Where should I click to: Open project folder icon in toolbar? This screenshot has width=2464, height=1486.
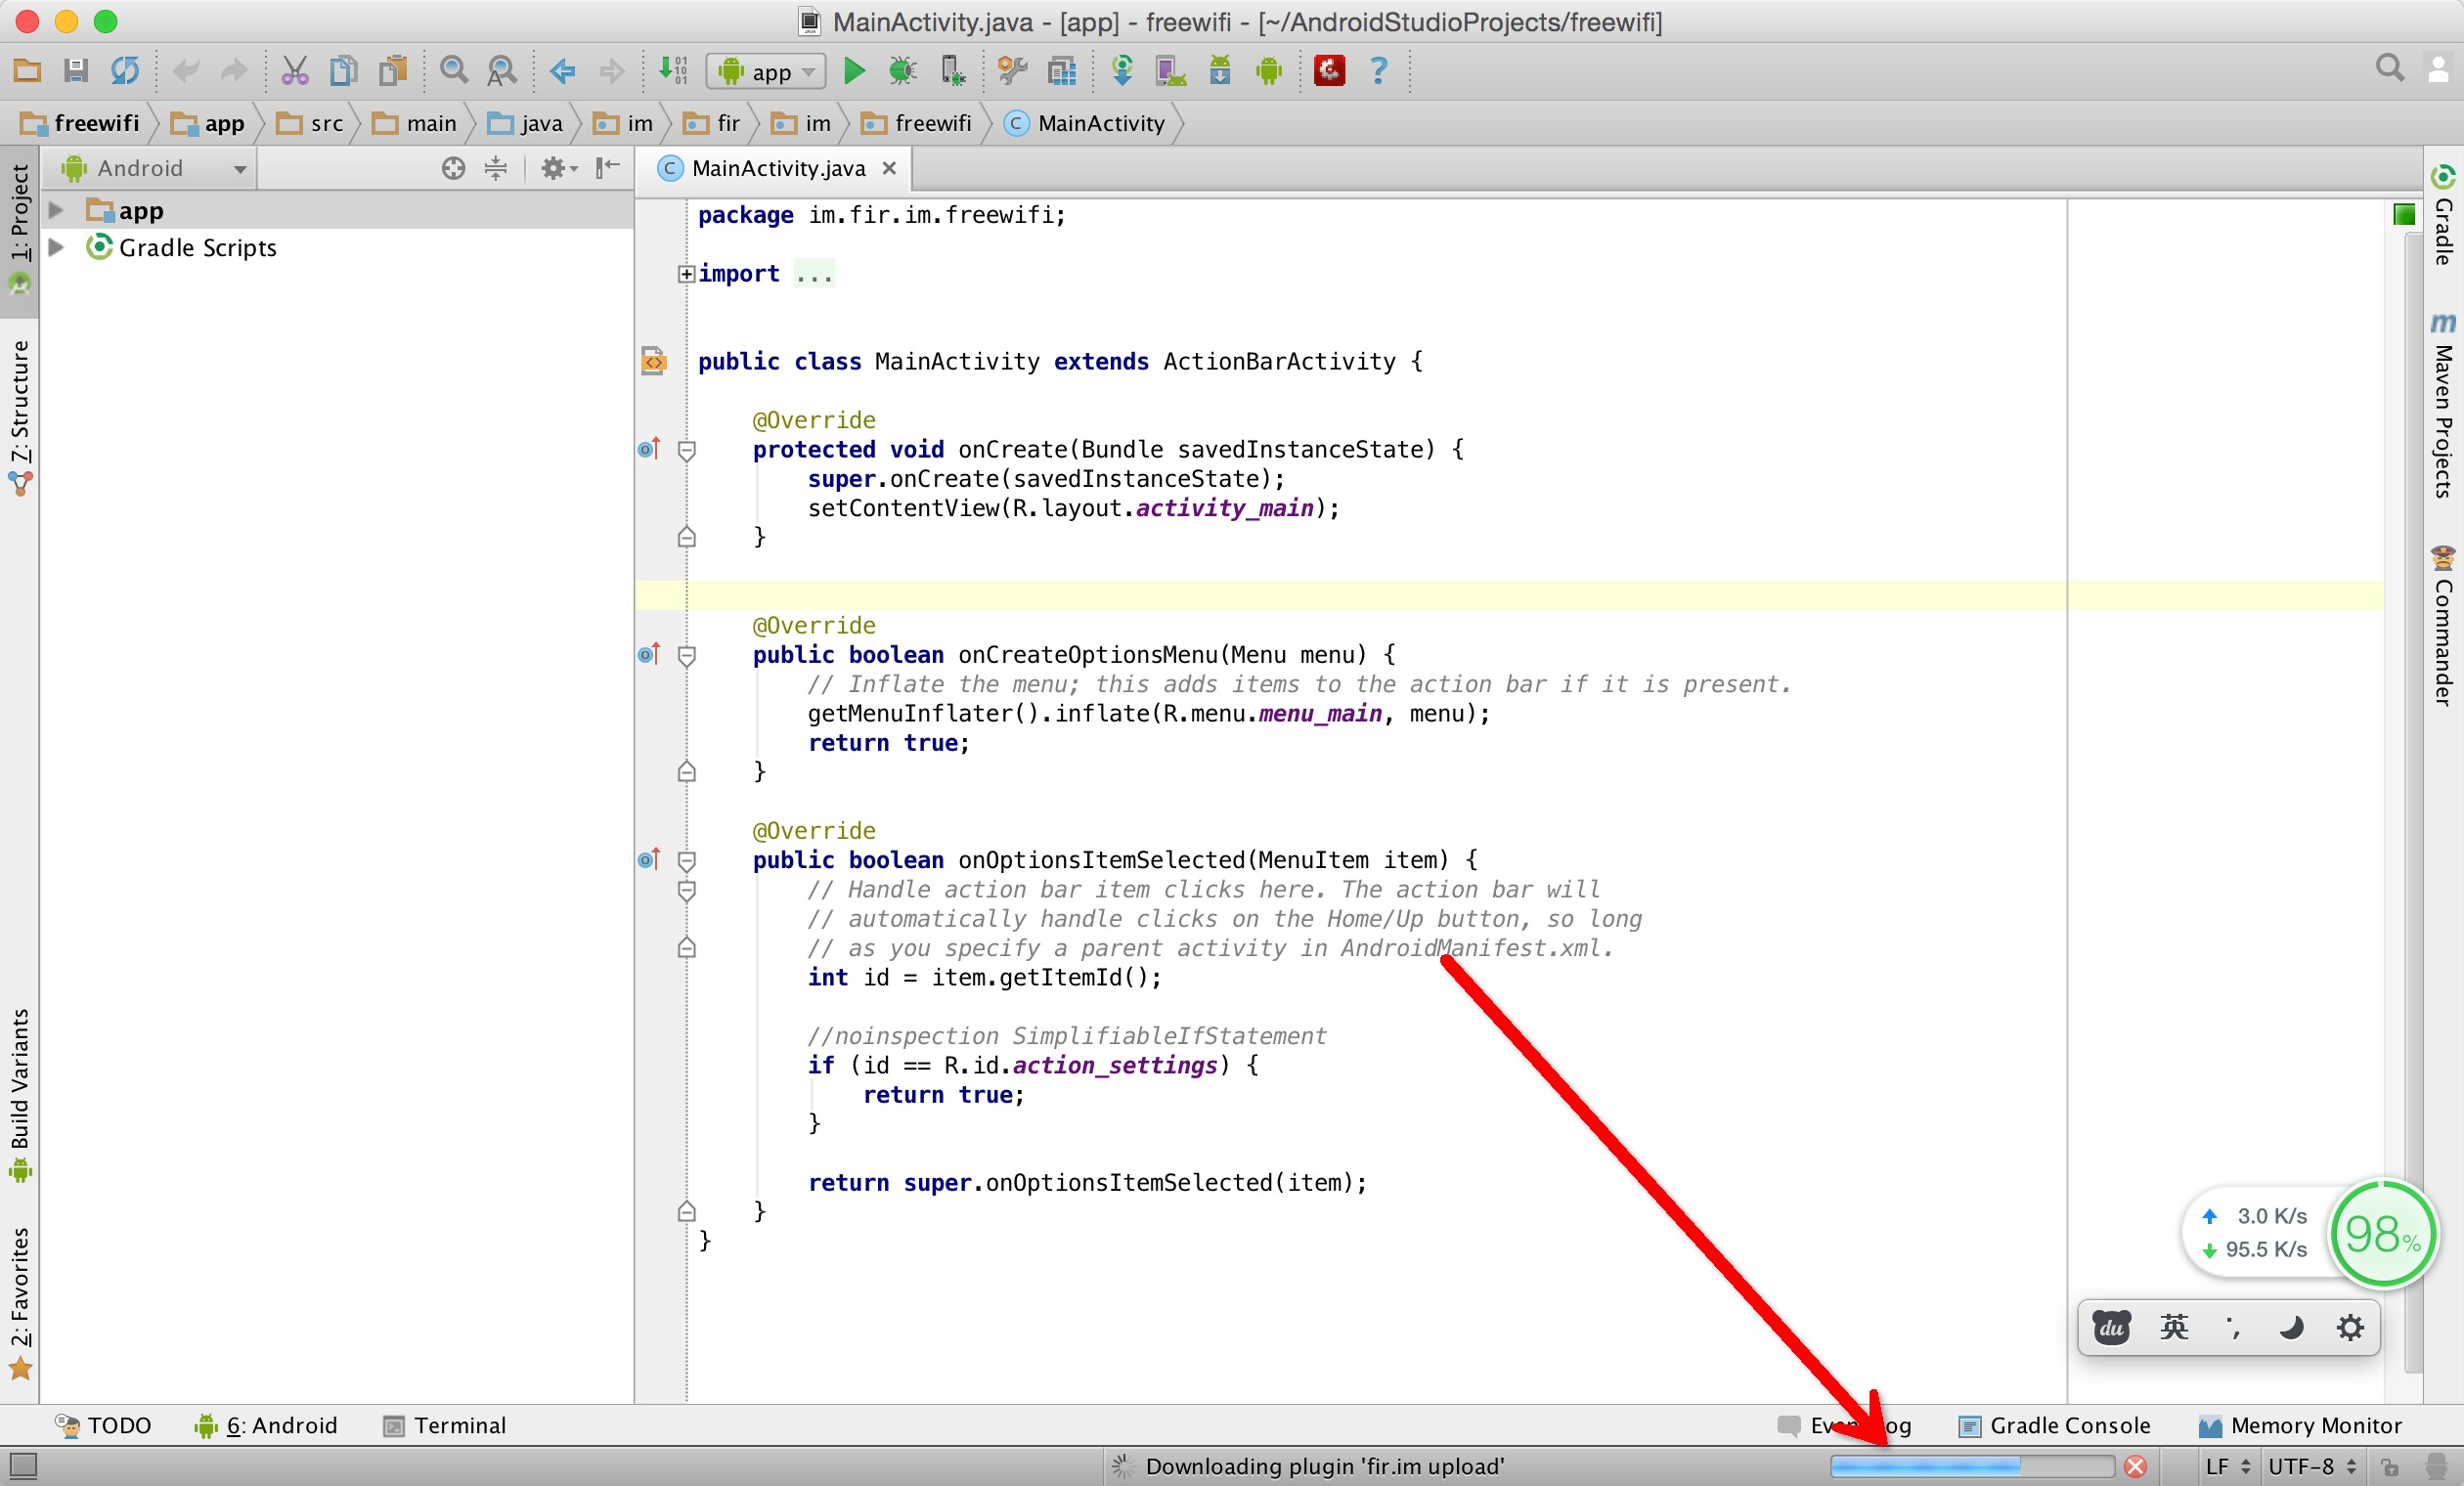27,71
